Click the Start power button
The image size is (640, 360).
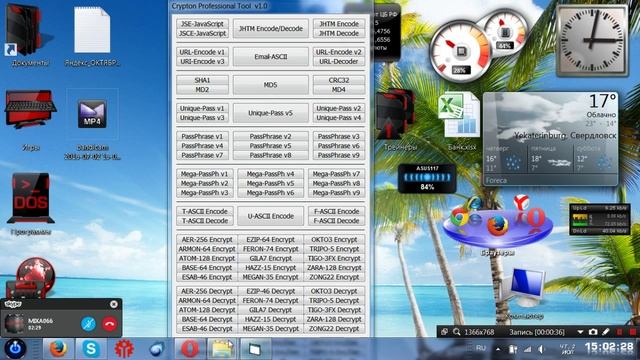15,349
